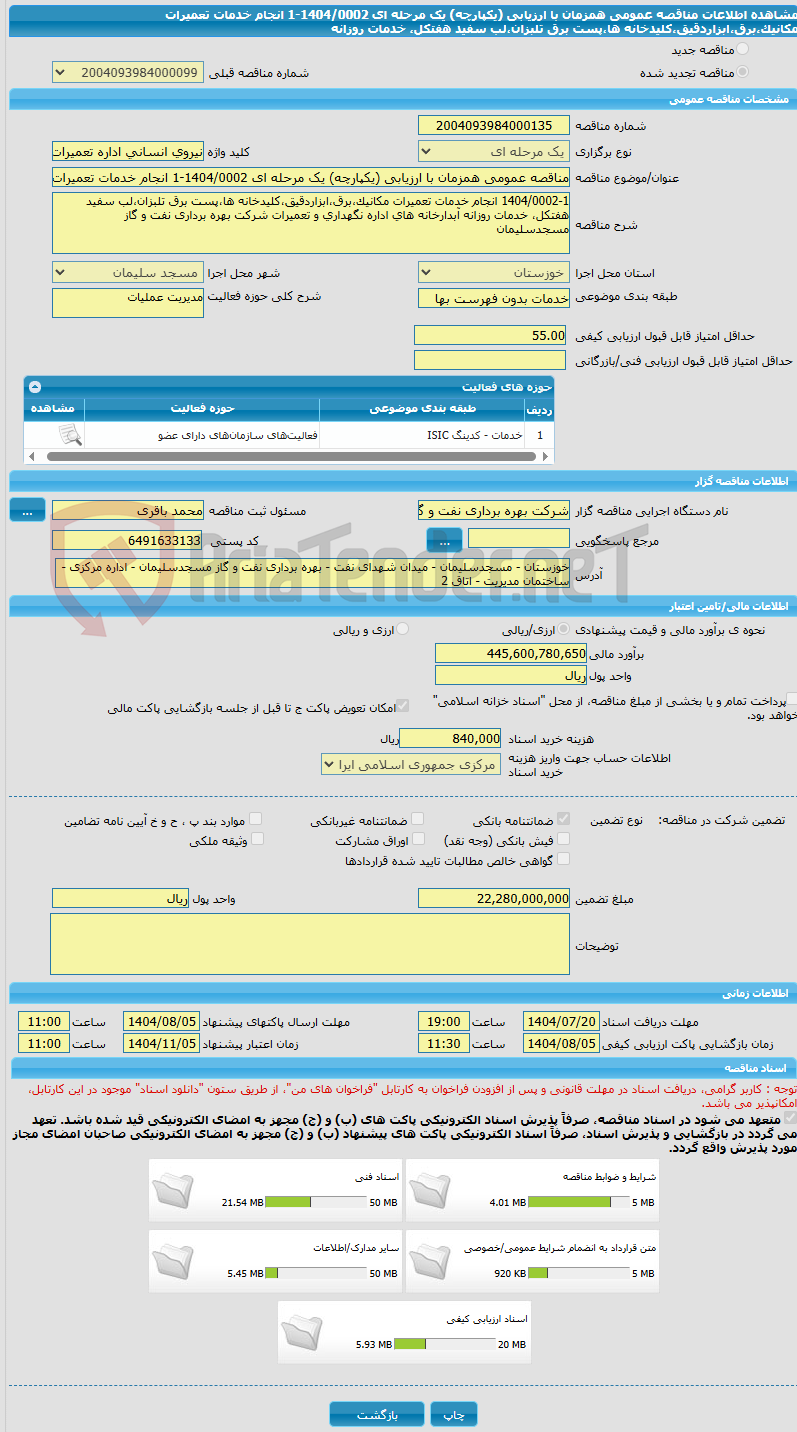Click the 19:00 time field
797x1432 pixels.
443,1022
